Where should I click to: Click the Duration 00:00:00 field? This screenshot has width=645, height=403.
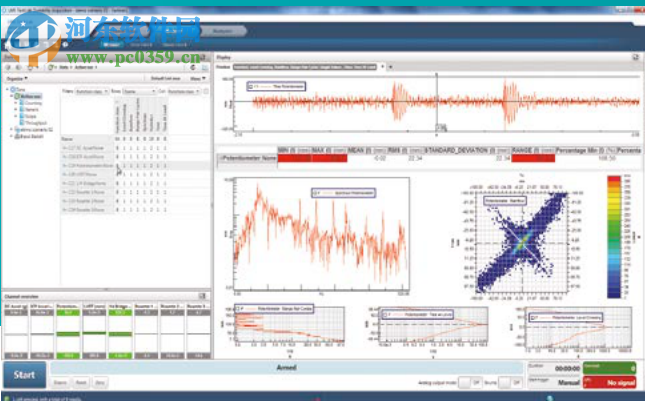tap(554, 368)
